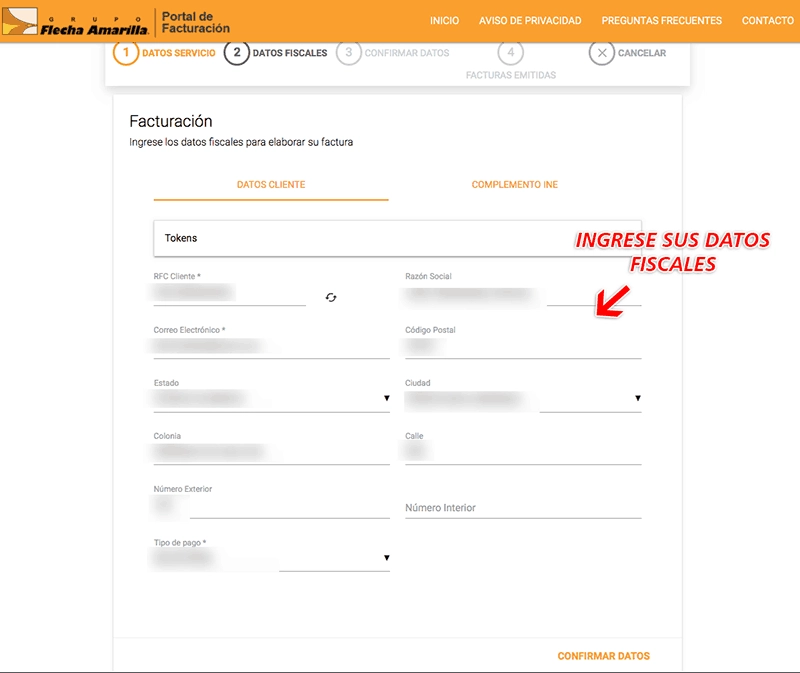Go to Inicio in top navigation
The height and width of the screenshot is (673, 800).
pyautogui.click(x=444, y=21)
